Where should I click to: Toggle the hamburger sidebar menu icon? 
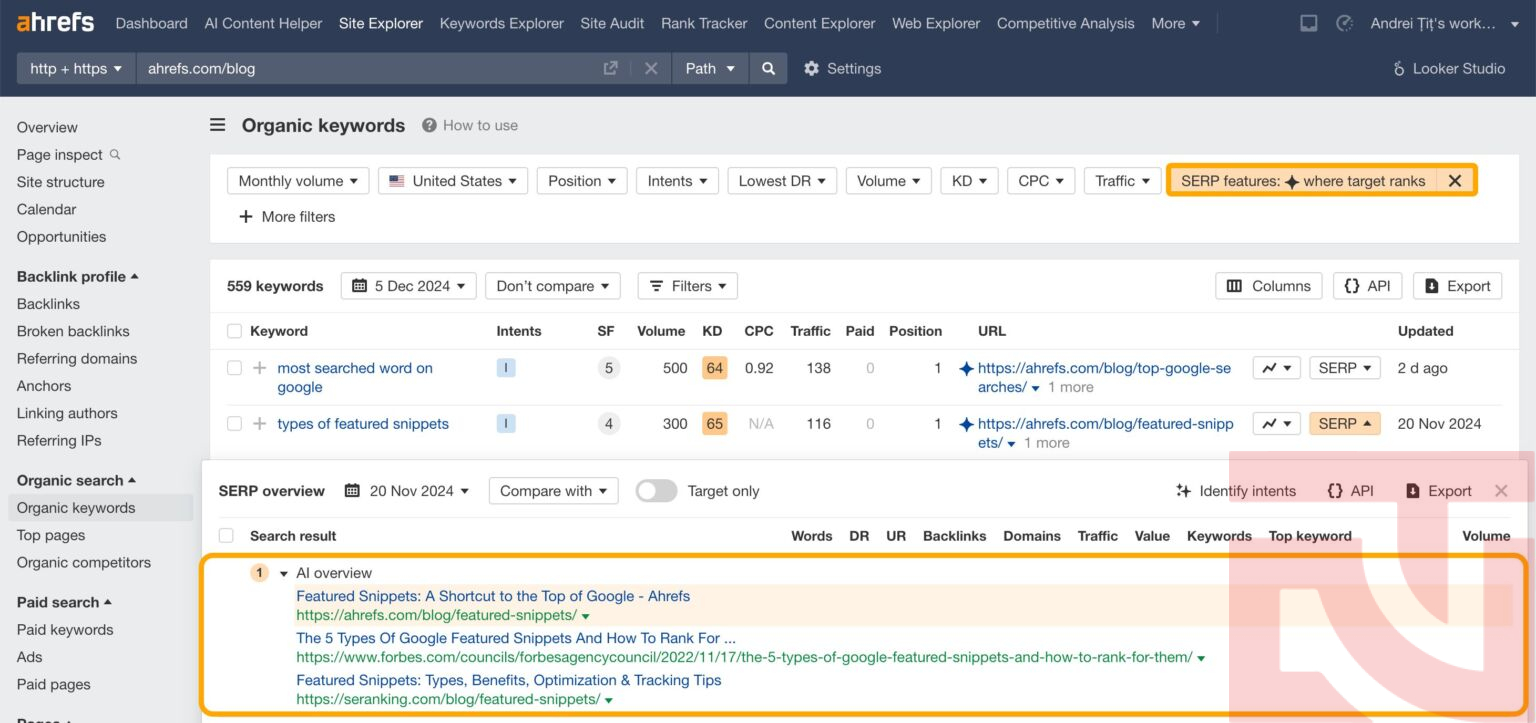[x=217, y=125]
